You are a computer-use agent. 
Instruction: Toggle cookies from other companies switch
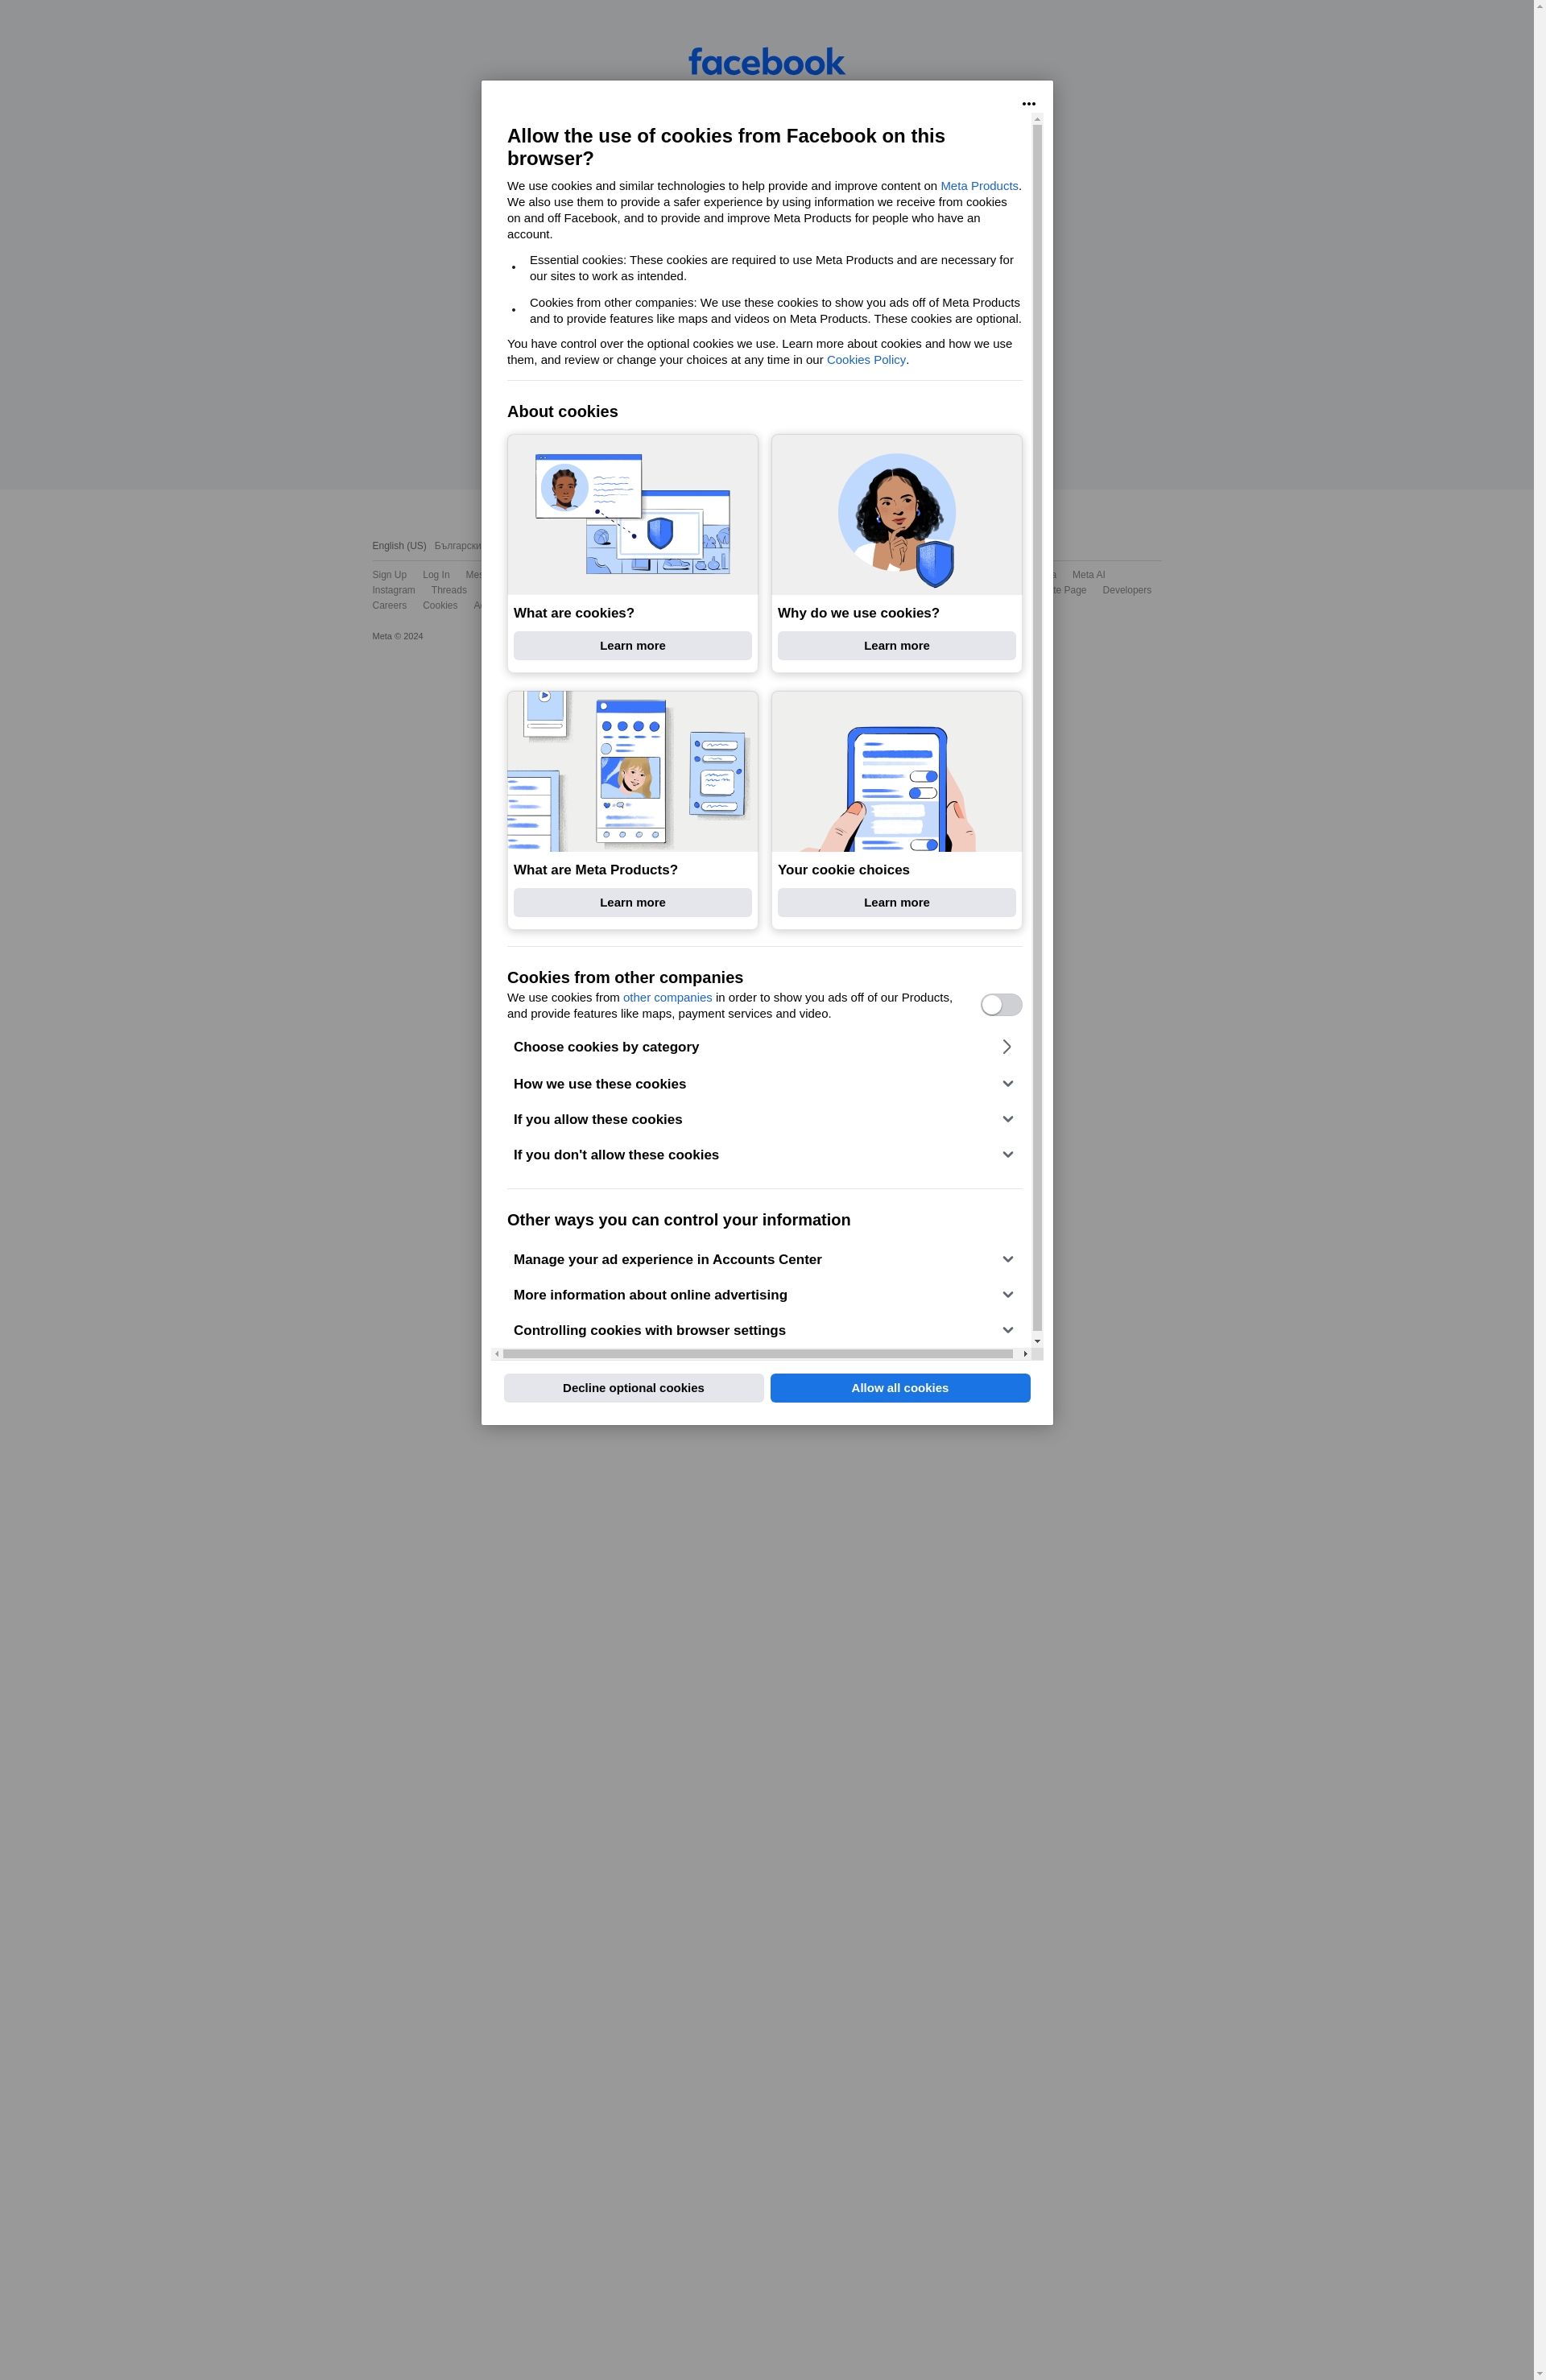pyautogui.click(x=1001, y=1004)
